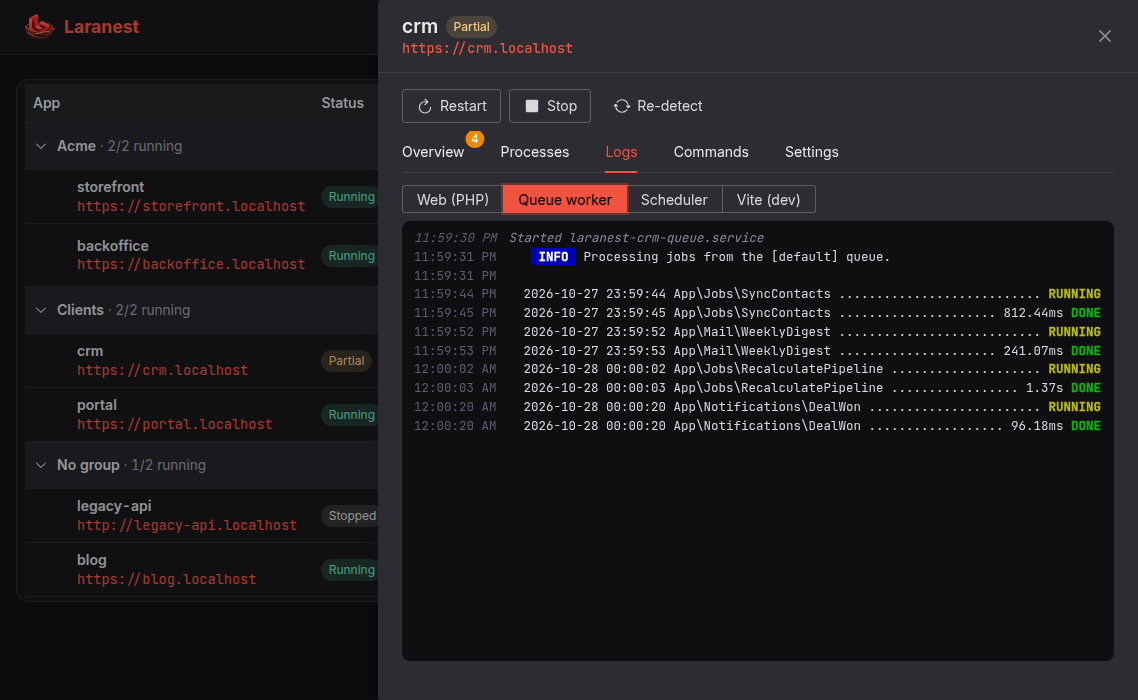This screenshot has width=1138, height=700.
Task: Click the DealWon 96.18ms DONE log line
Action: pyautogui.click(x=757, y=426)
